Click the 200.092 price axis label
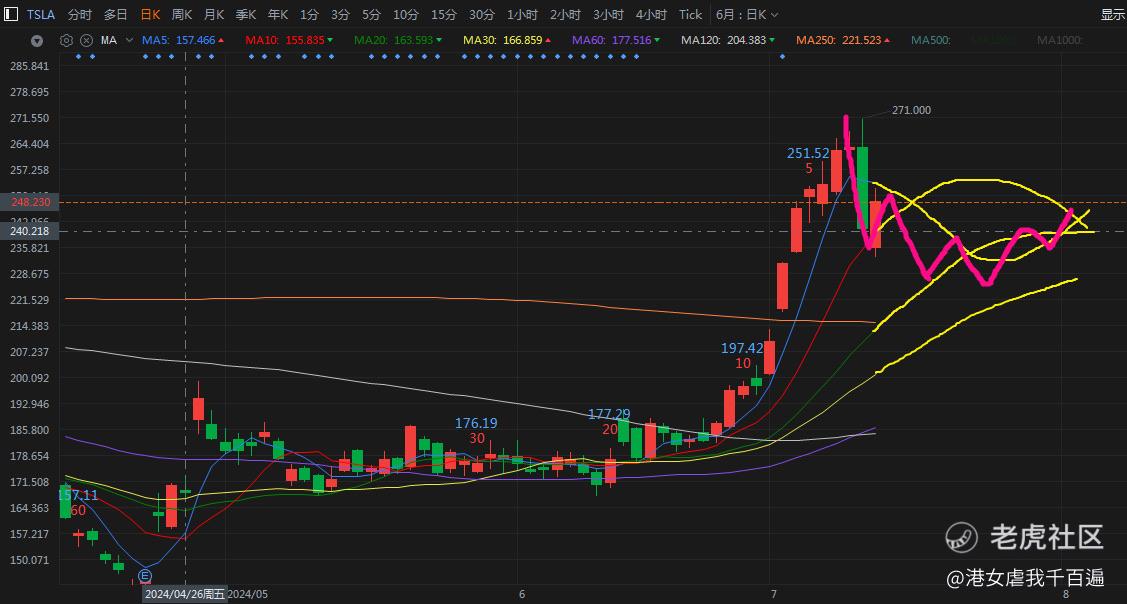 [x=30, y=378]
